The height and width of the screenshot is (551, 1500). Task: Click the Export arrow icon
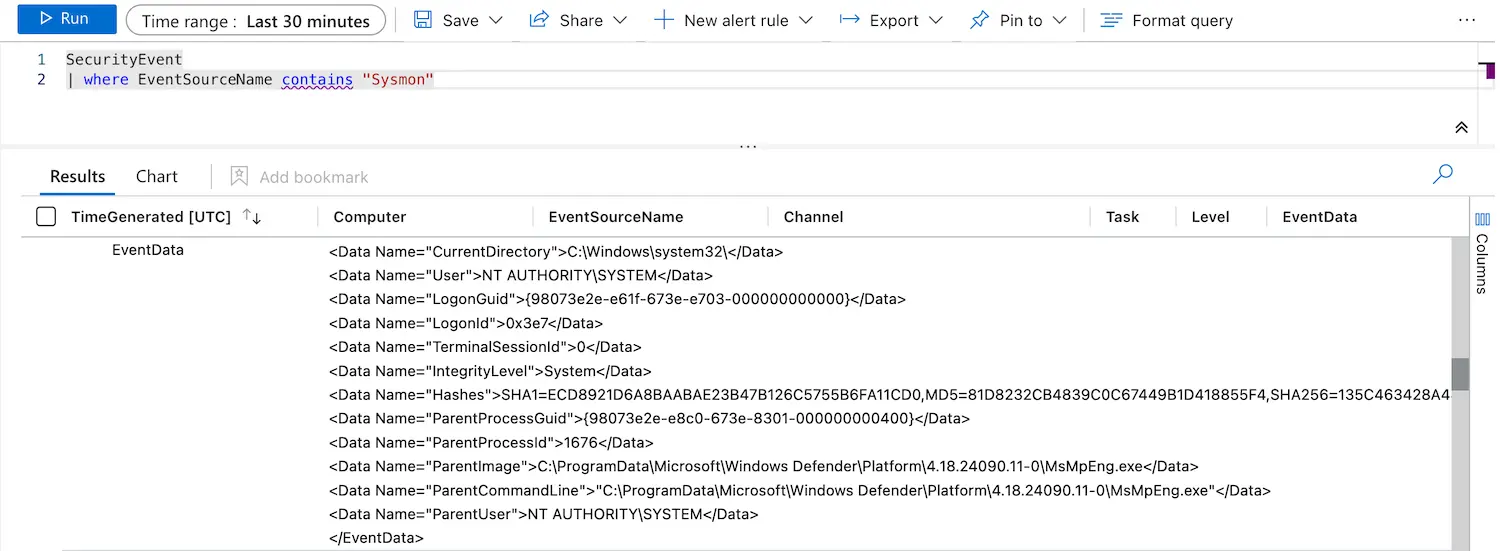point(850,20)
